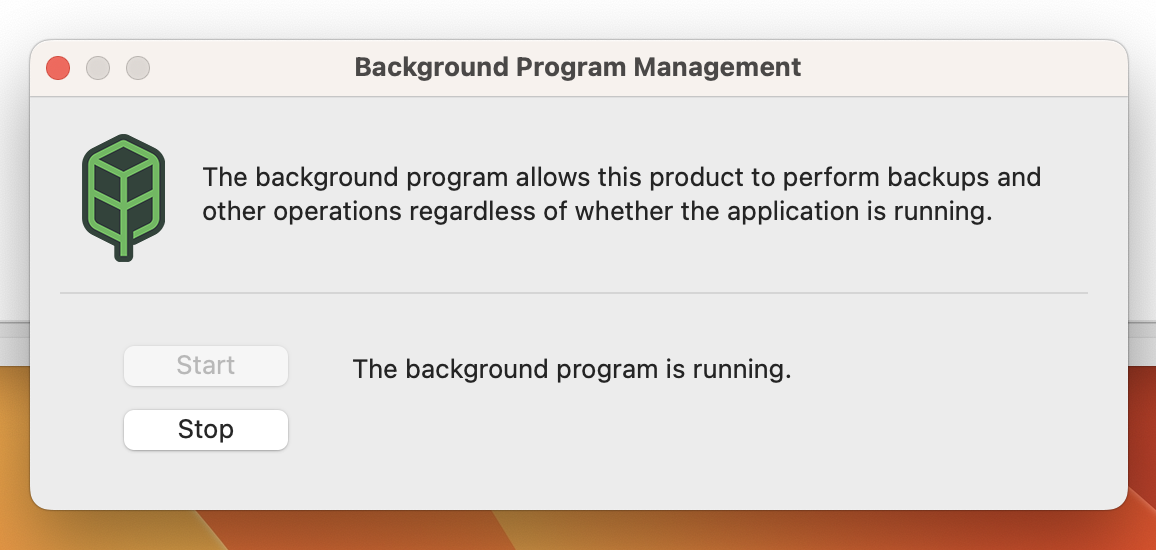Click the empty title bar area right of the title
The width and height of the screenshot is (1156, 550).
(x=958, y=68)
